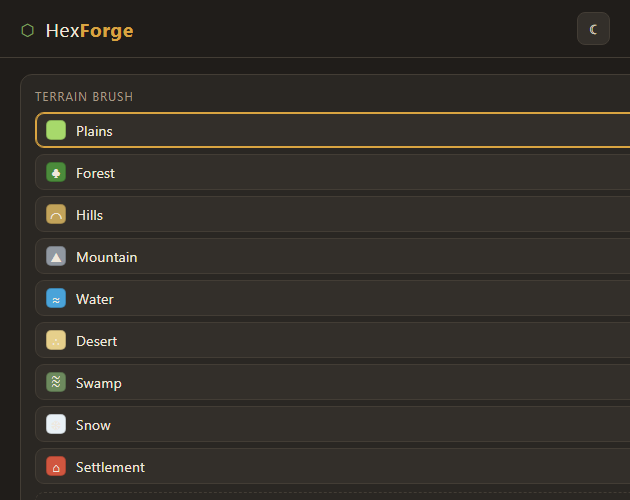Screen dimensions: 630x500
Task: Click the light green Plains color swatch
Action: (56, 130)
